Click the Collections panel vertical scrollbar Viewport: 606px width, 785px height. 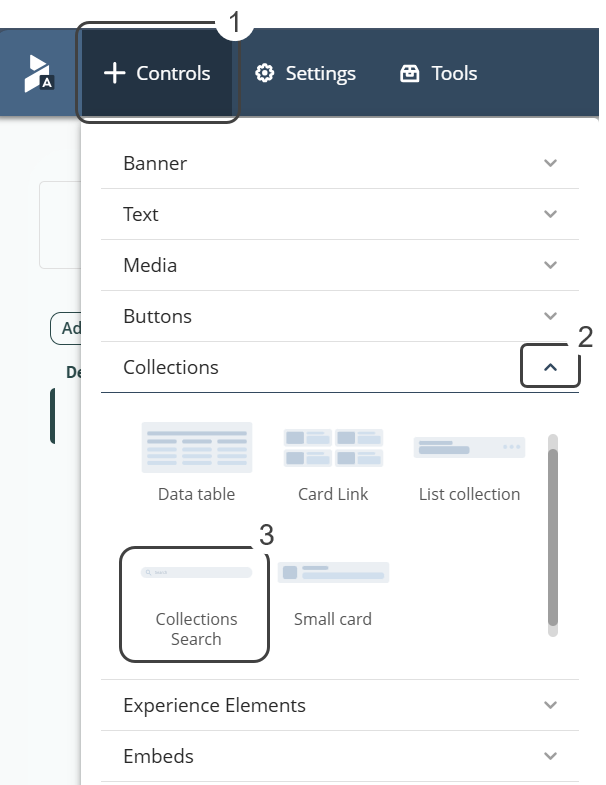point(553,535)
